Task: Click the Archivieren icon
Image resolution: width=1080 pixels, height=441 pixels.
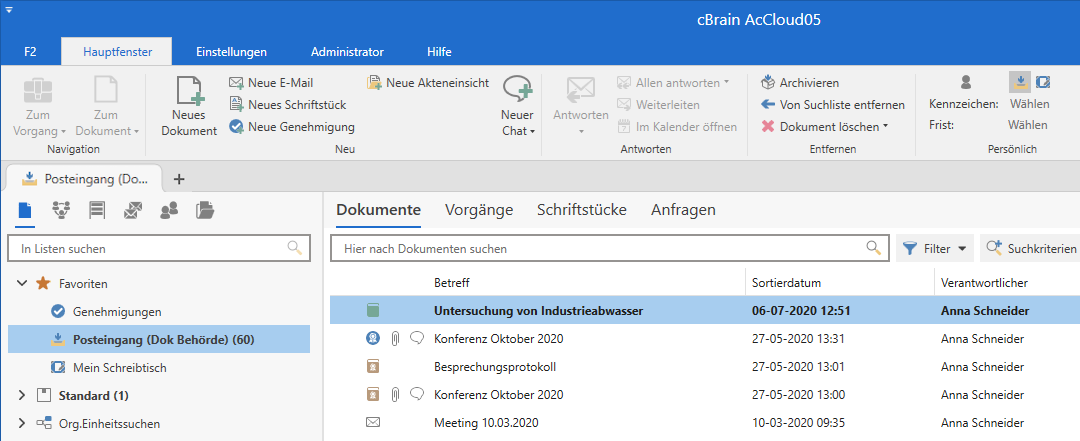Action: click(x=768, y=83)
